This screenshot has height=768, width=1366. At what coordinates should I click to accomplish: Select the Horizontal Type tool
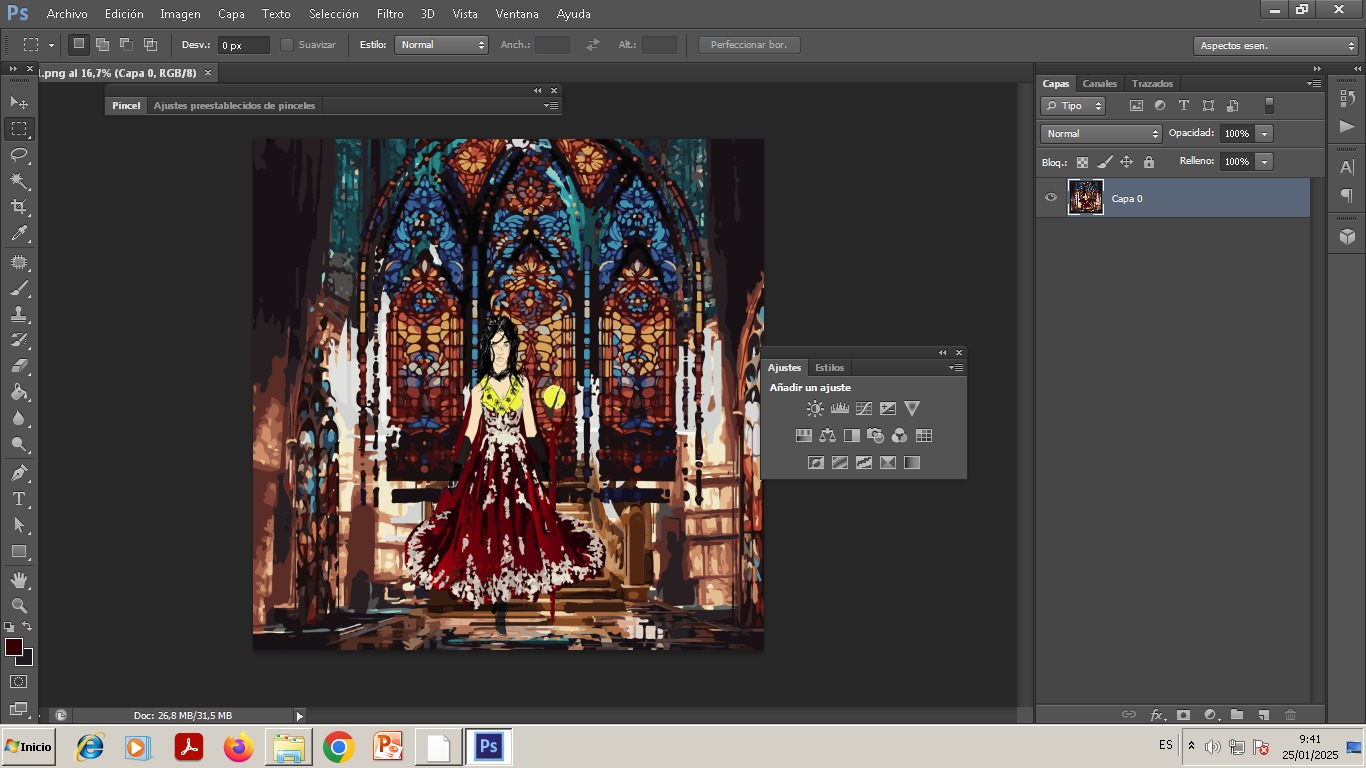19,499
